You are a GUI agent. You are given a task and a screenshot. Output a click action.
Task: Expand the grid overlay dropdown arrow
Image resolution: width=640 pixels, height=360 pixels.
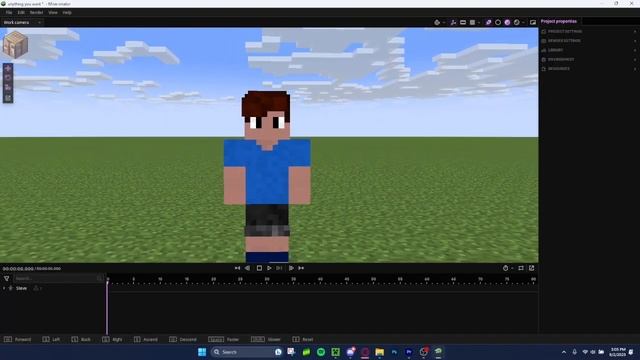click(x=479, y=23)
